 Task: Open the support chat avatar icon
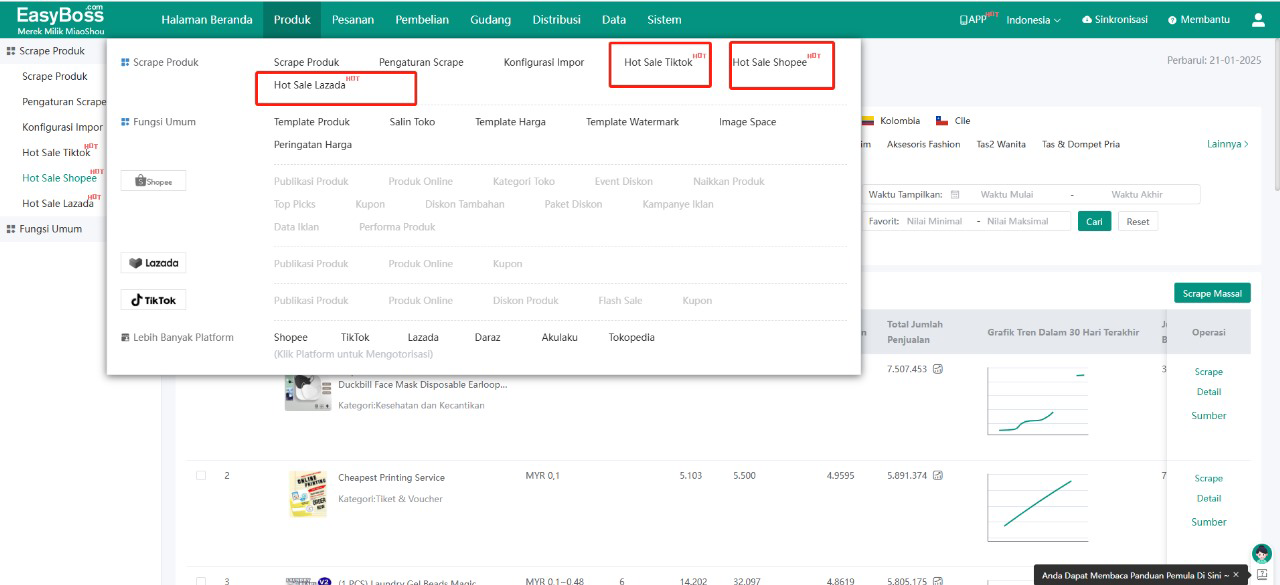coord(1261,553)
